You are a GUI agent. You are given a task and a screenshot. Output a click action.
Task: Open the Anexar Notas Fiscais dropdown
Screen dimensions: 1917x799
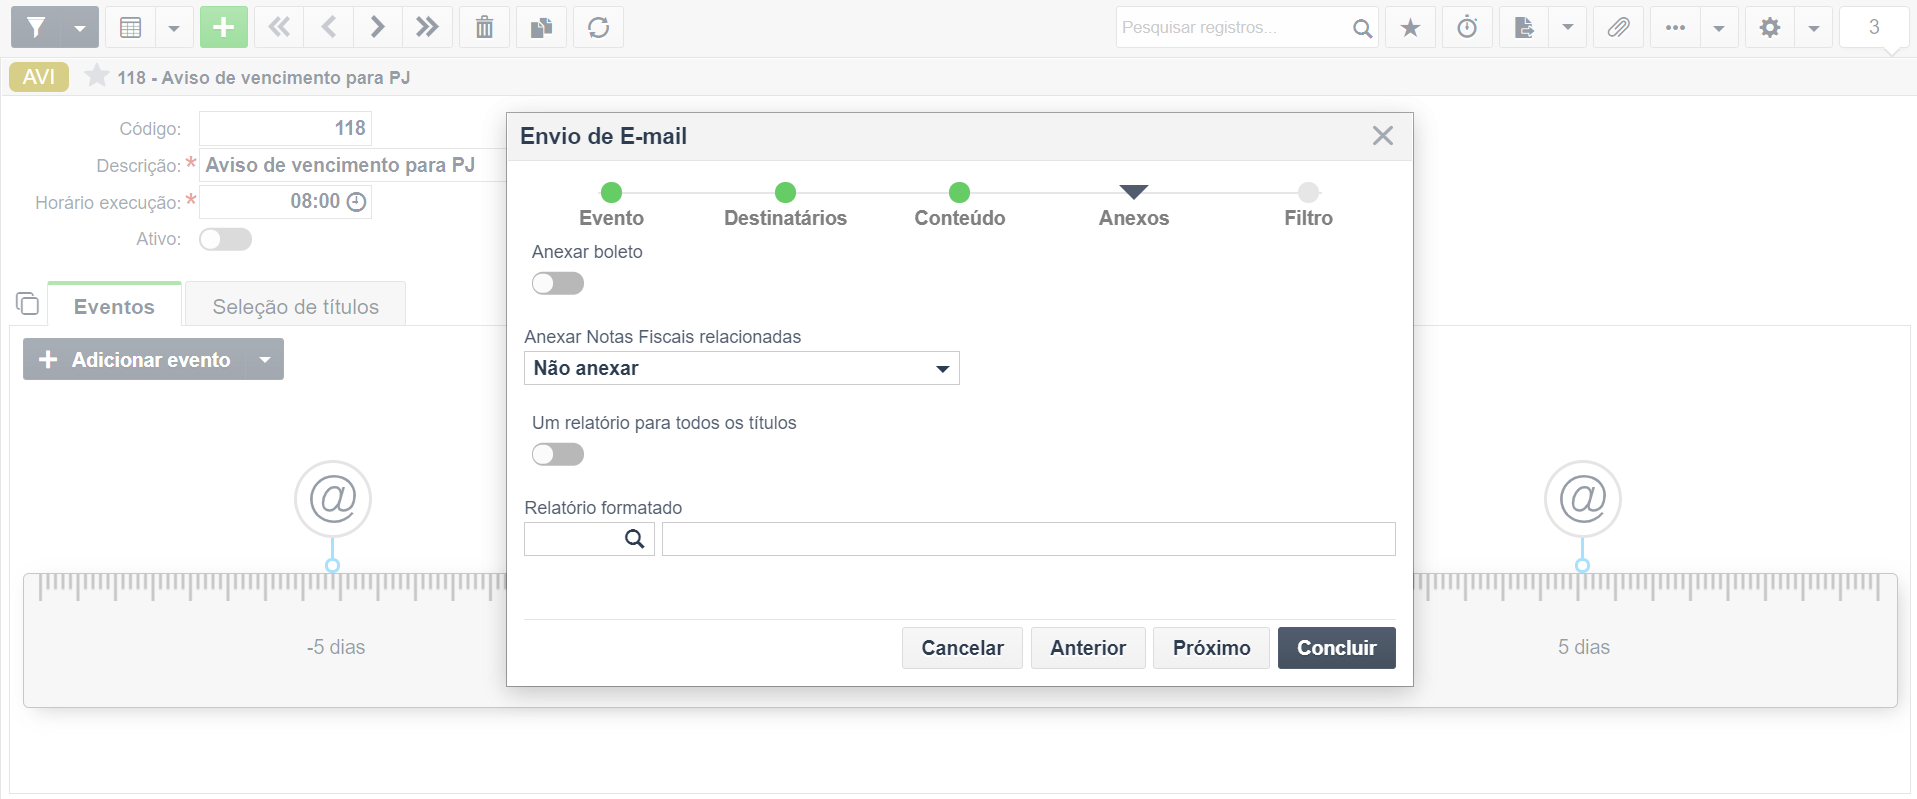coord(741,368)
